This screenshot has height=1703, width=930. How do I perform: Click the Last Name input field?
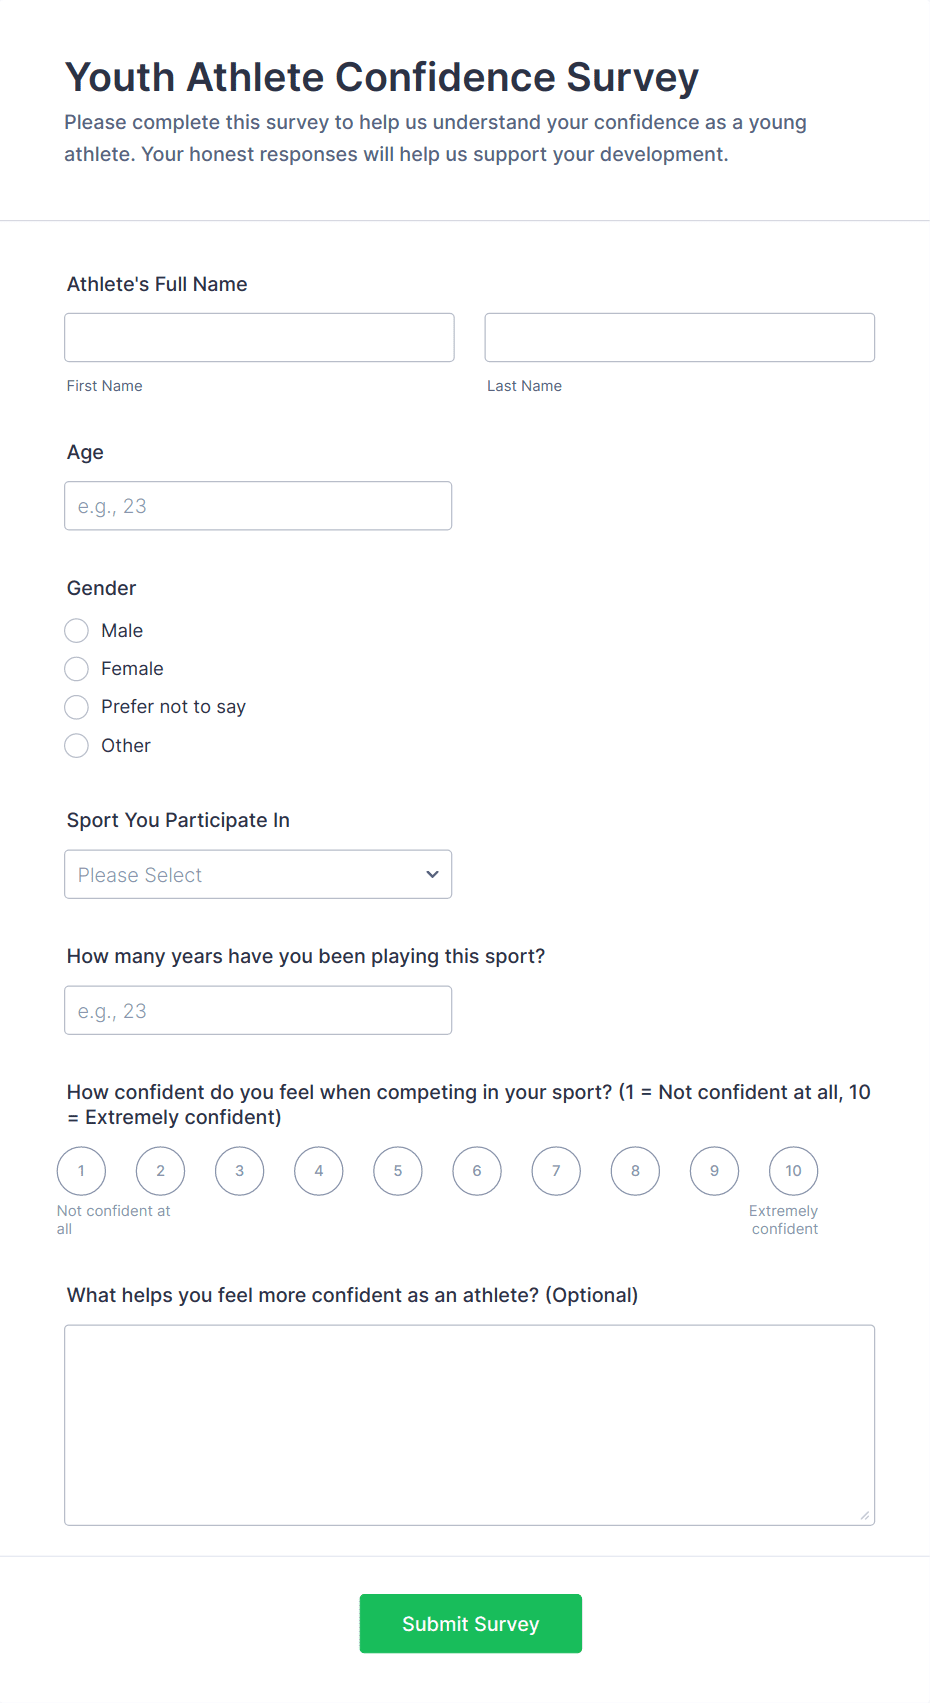point(679,338)
